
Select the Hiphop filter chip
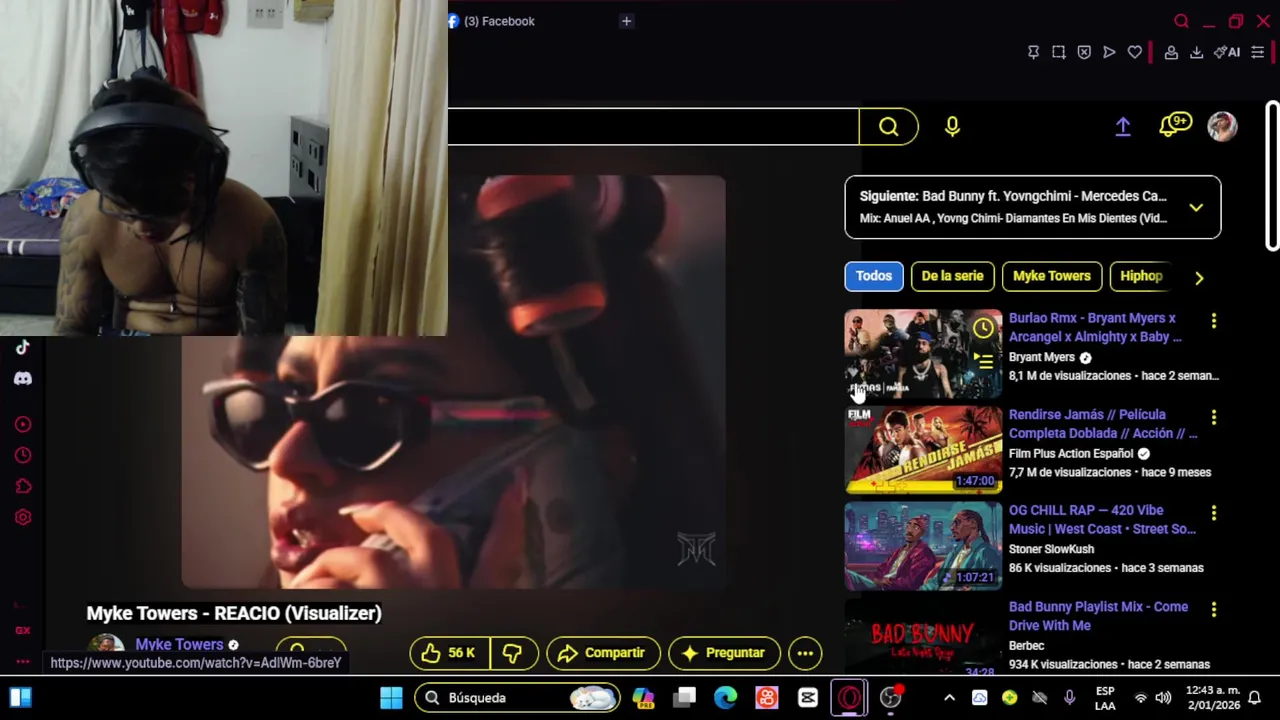[x=1141, y=276]
